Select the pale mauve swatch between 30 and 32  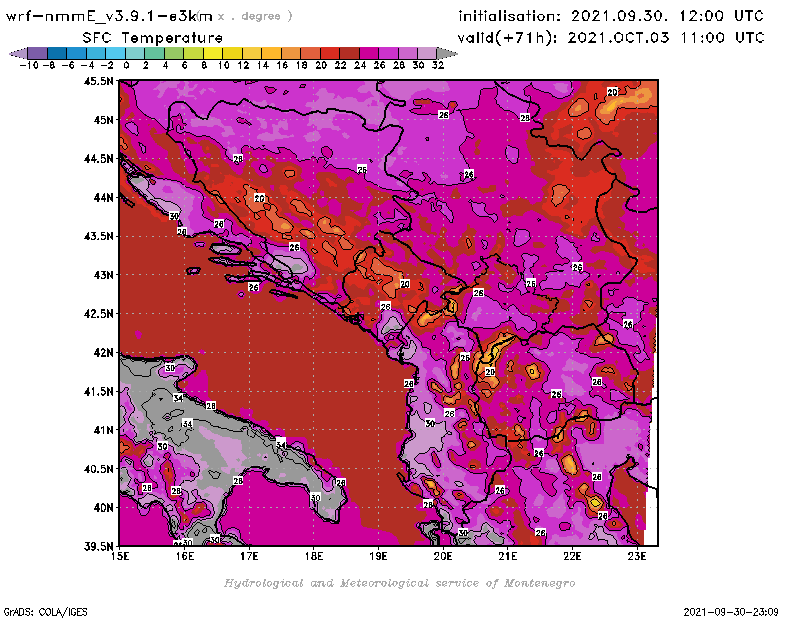[x=427, y=54]
